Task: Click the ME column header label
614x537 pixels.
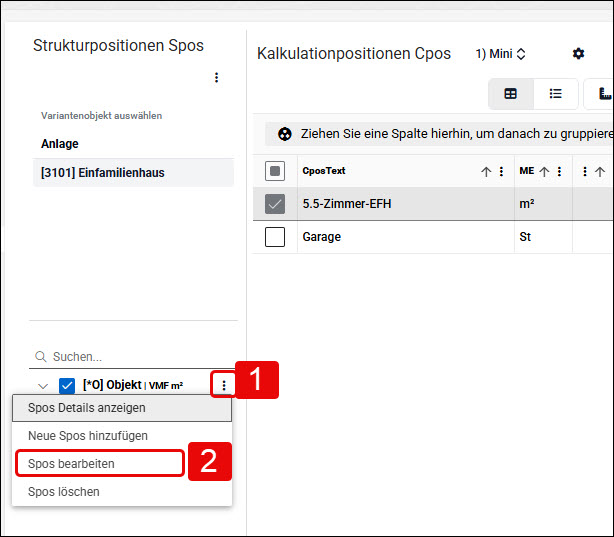Action: tap(527, 171)
